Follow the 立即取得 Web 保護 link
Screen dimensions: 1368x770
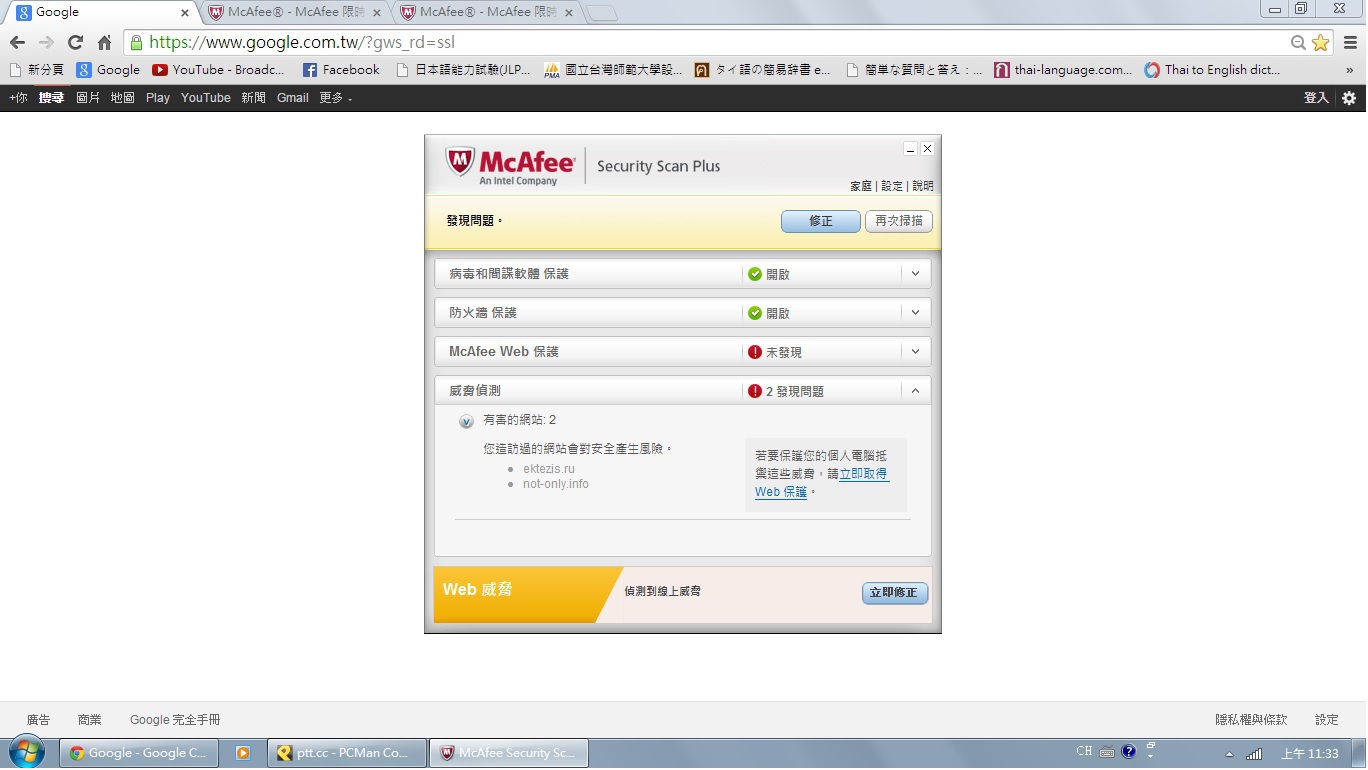[x=821, y=483]
